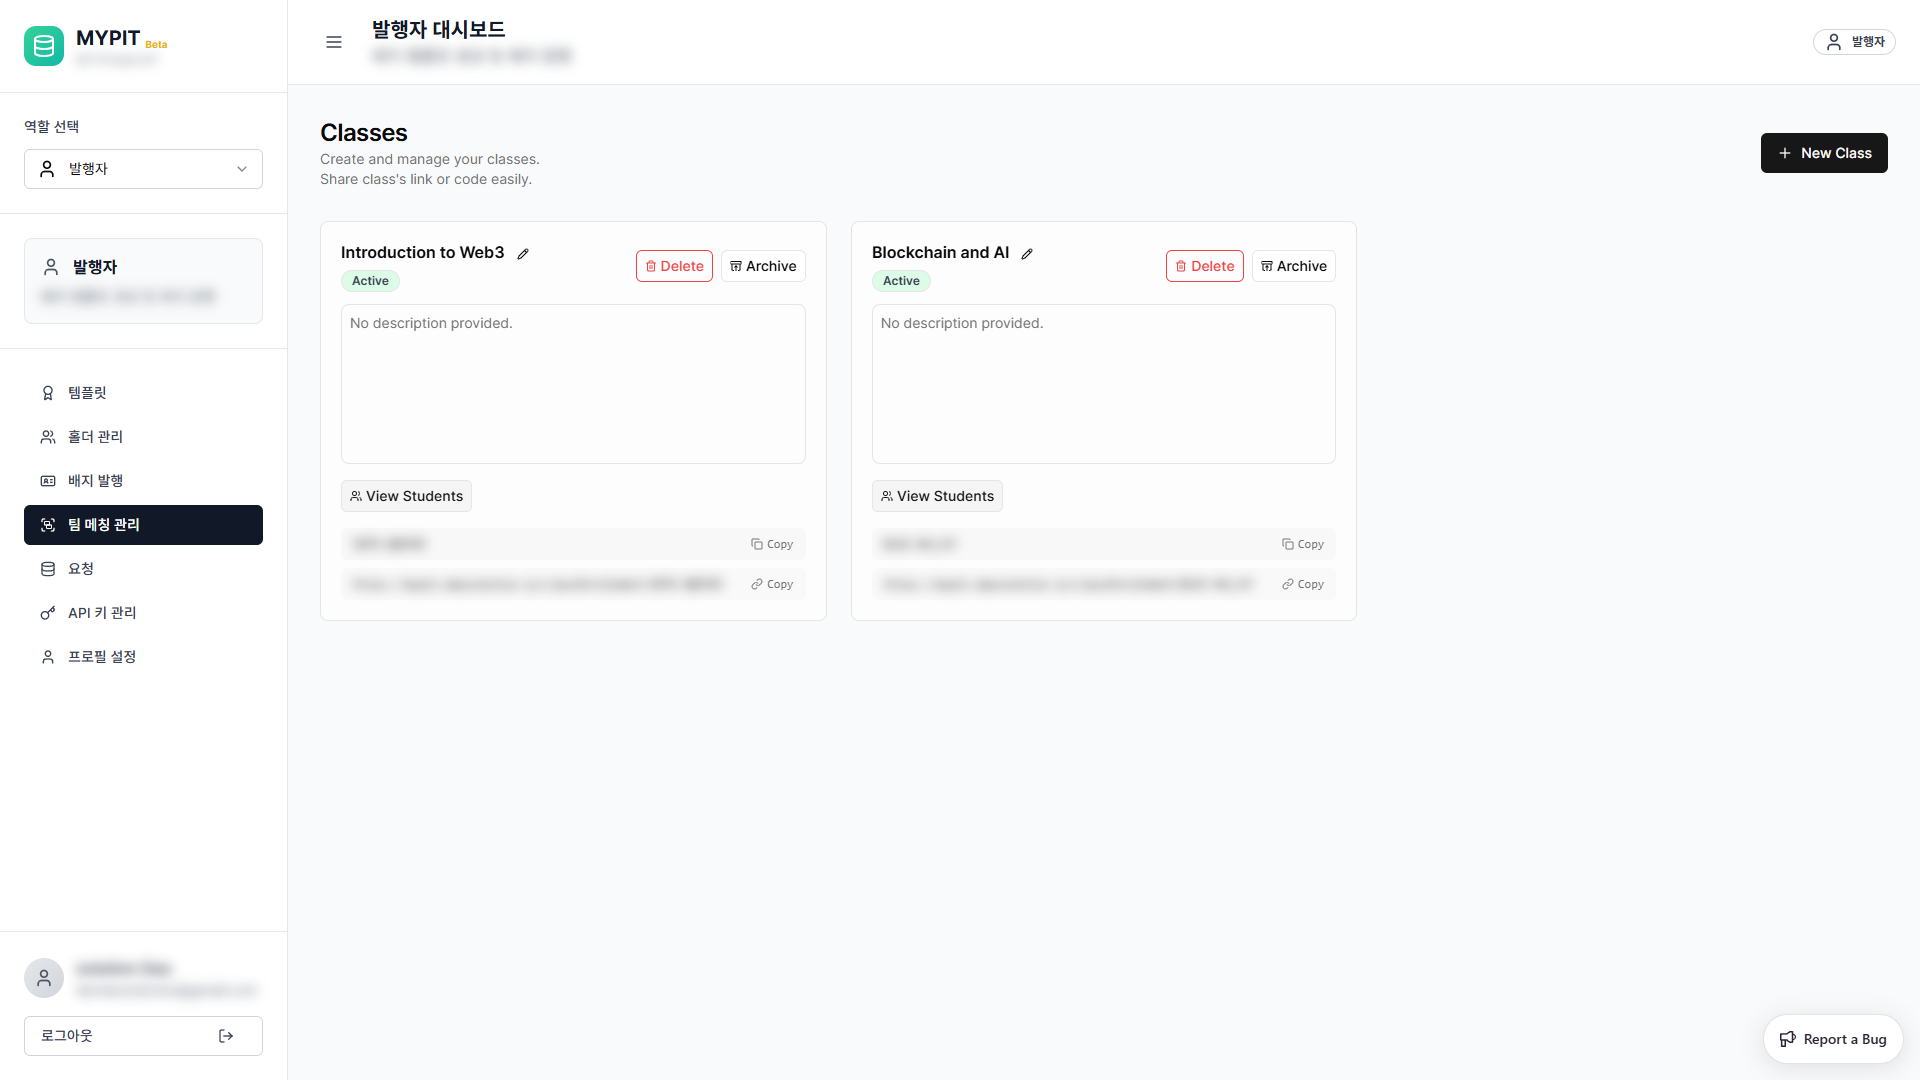Click the MYPIT logo icon
The width and height of the screenshot is (1920, 1080).
pyautogui.click(x=44, y=46)
